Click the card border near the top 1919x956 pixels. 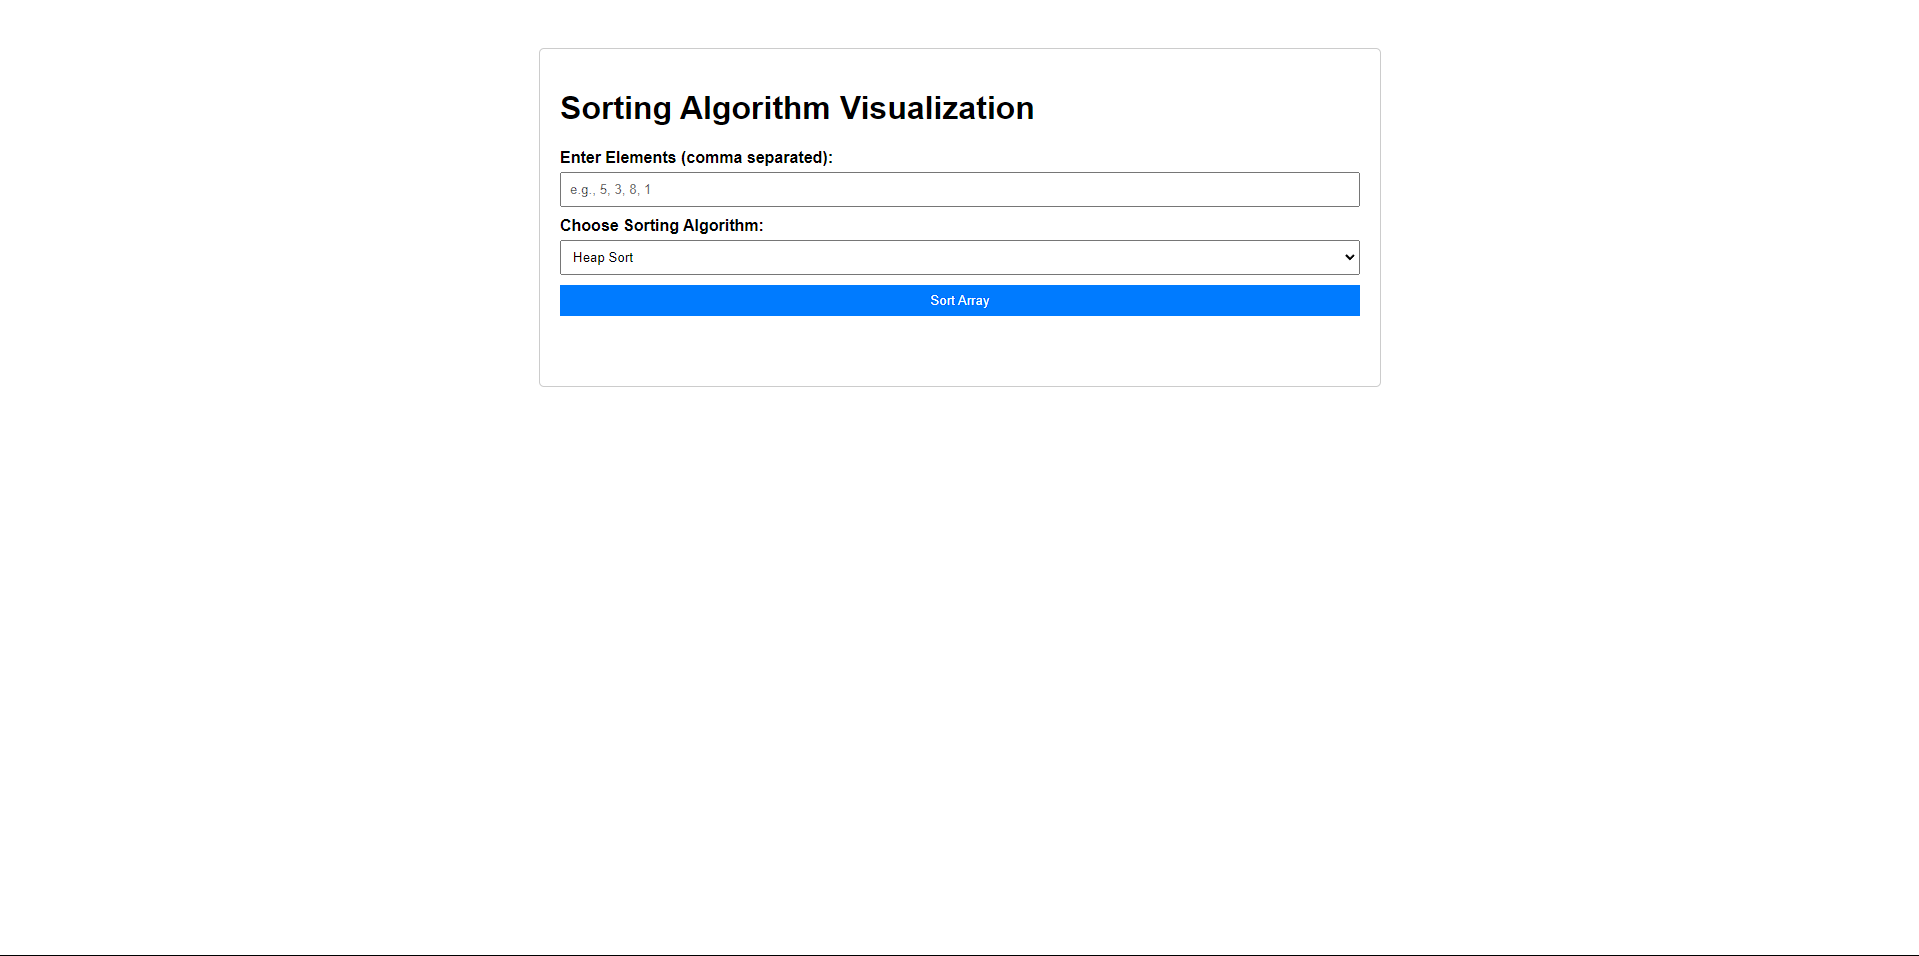(x=959, y=49)
